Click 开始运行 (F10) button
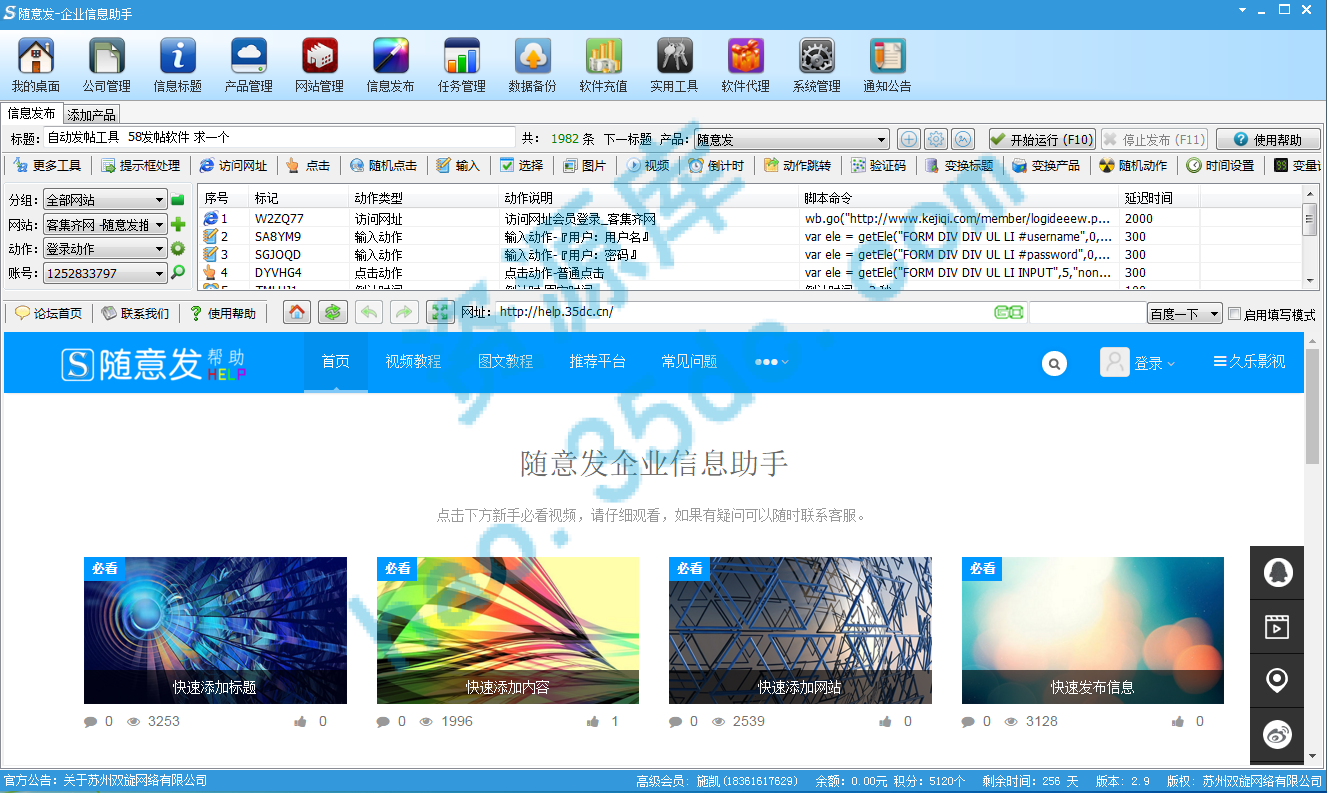This screenshot has width=1327, height=793. tap(1042, 139)
